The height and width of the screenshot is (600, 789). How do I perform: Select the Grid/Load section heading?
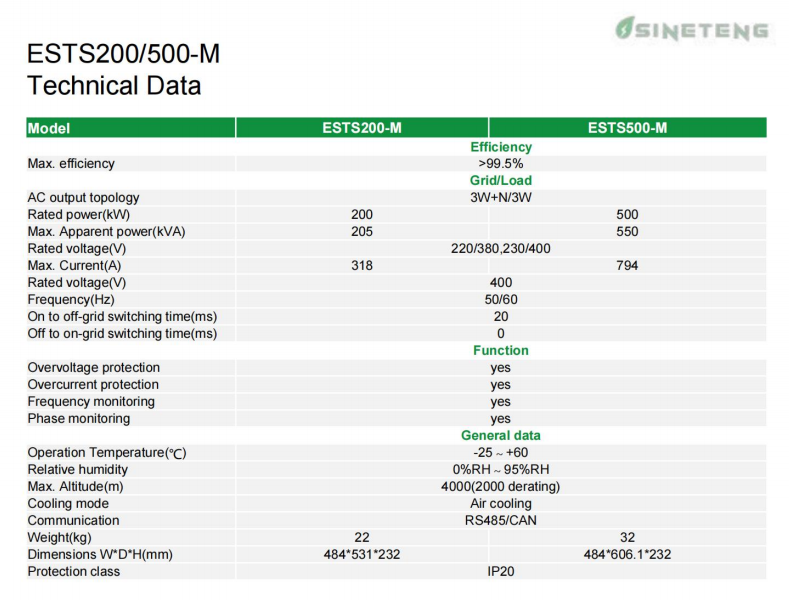(501, 180)
